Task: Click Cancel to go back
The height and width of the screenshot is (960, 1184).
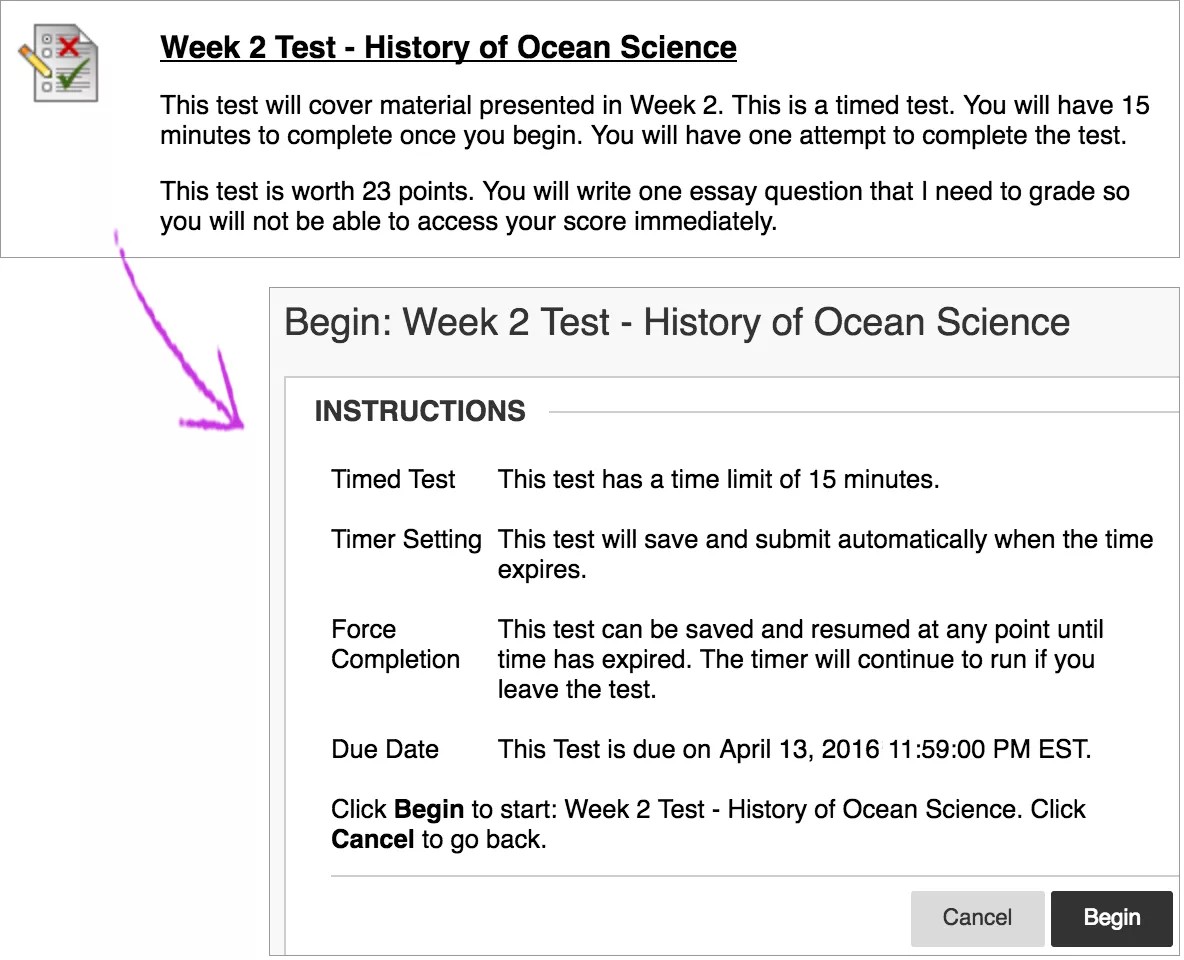Action: point(977,918)
